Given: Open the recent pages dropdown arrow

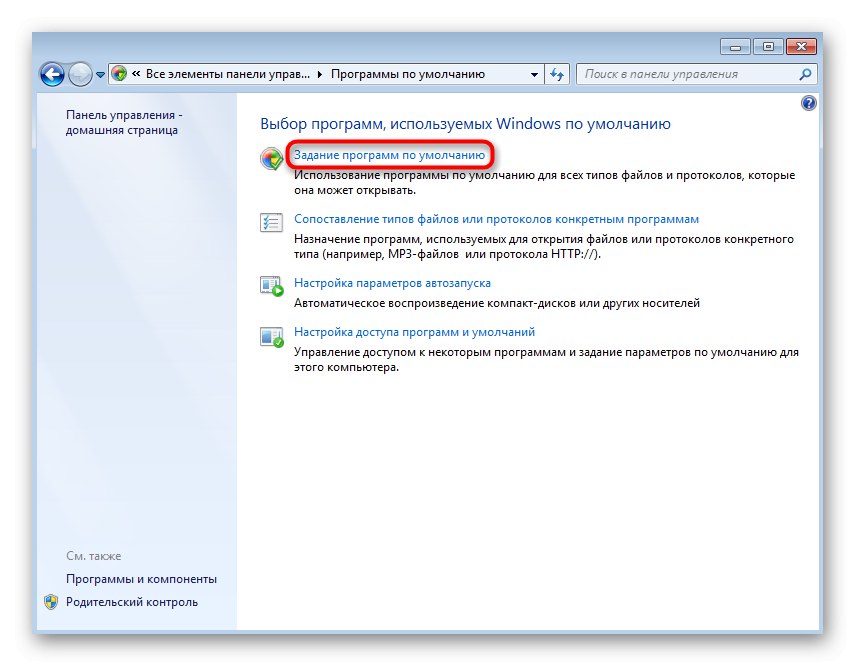Looking at the screenshot, I should click(x=100, y=75).
